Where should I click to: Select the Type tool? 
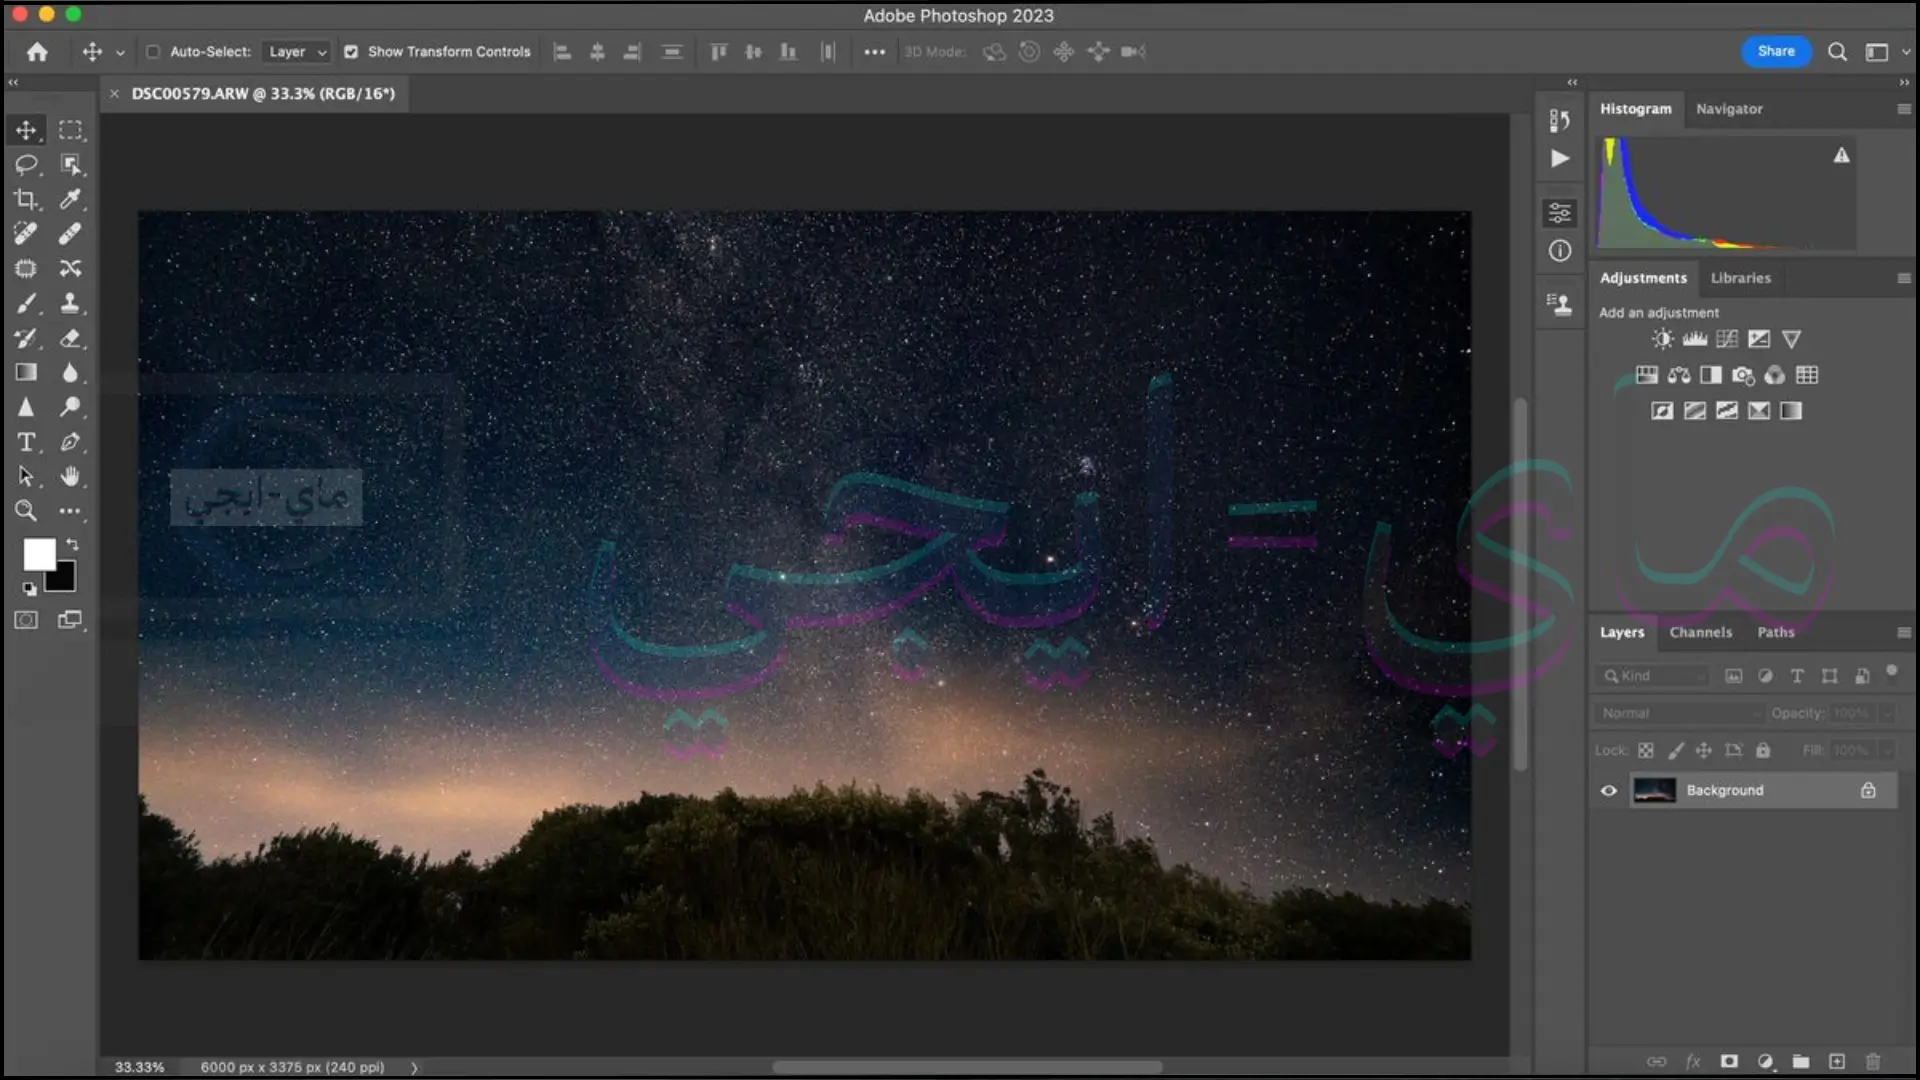pyautogui.click(x=25, y=442)
